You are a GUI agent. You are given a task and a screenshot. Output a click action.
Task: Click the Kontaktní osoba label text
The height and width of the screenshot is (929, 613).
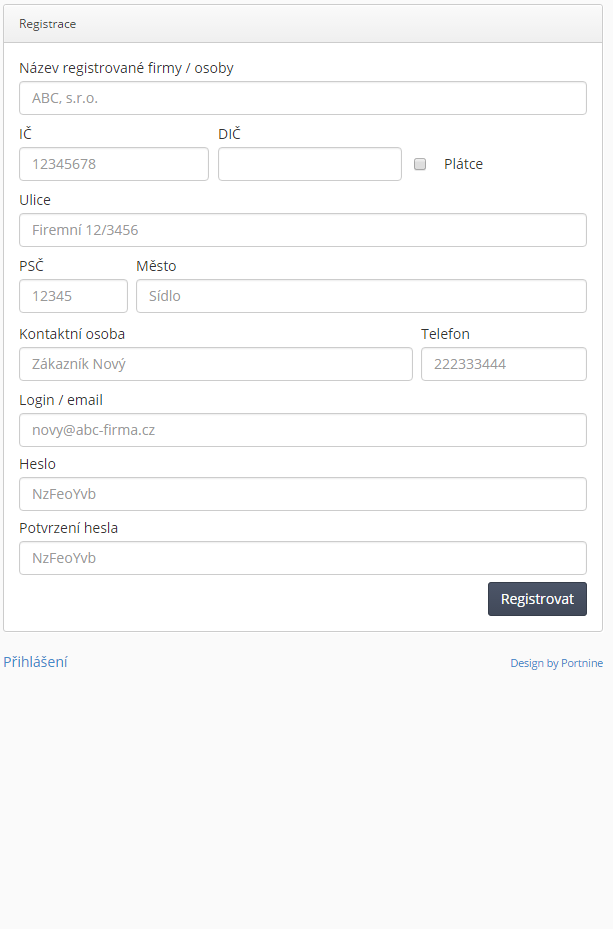pyautogui.click(x=72, y=334)
